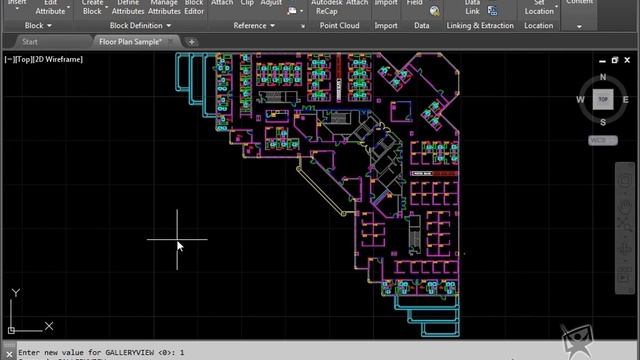640x360 pixels.
Task: Click Attach in the Reference panel
Action: coord(222,3)
